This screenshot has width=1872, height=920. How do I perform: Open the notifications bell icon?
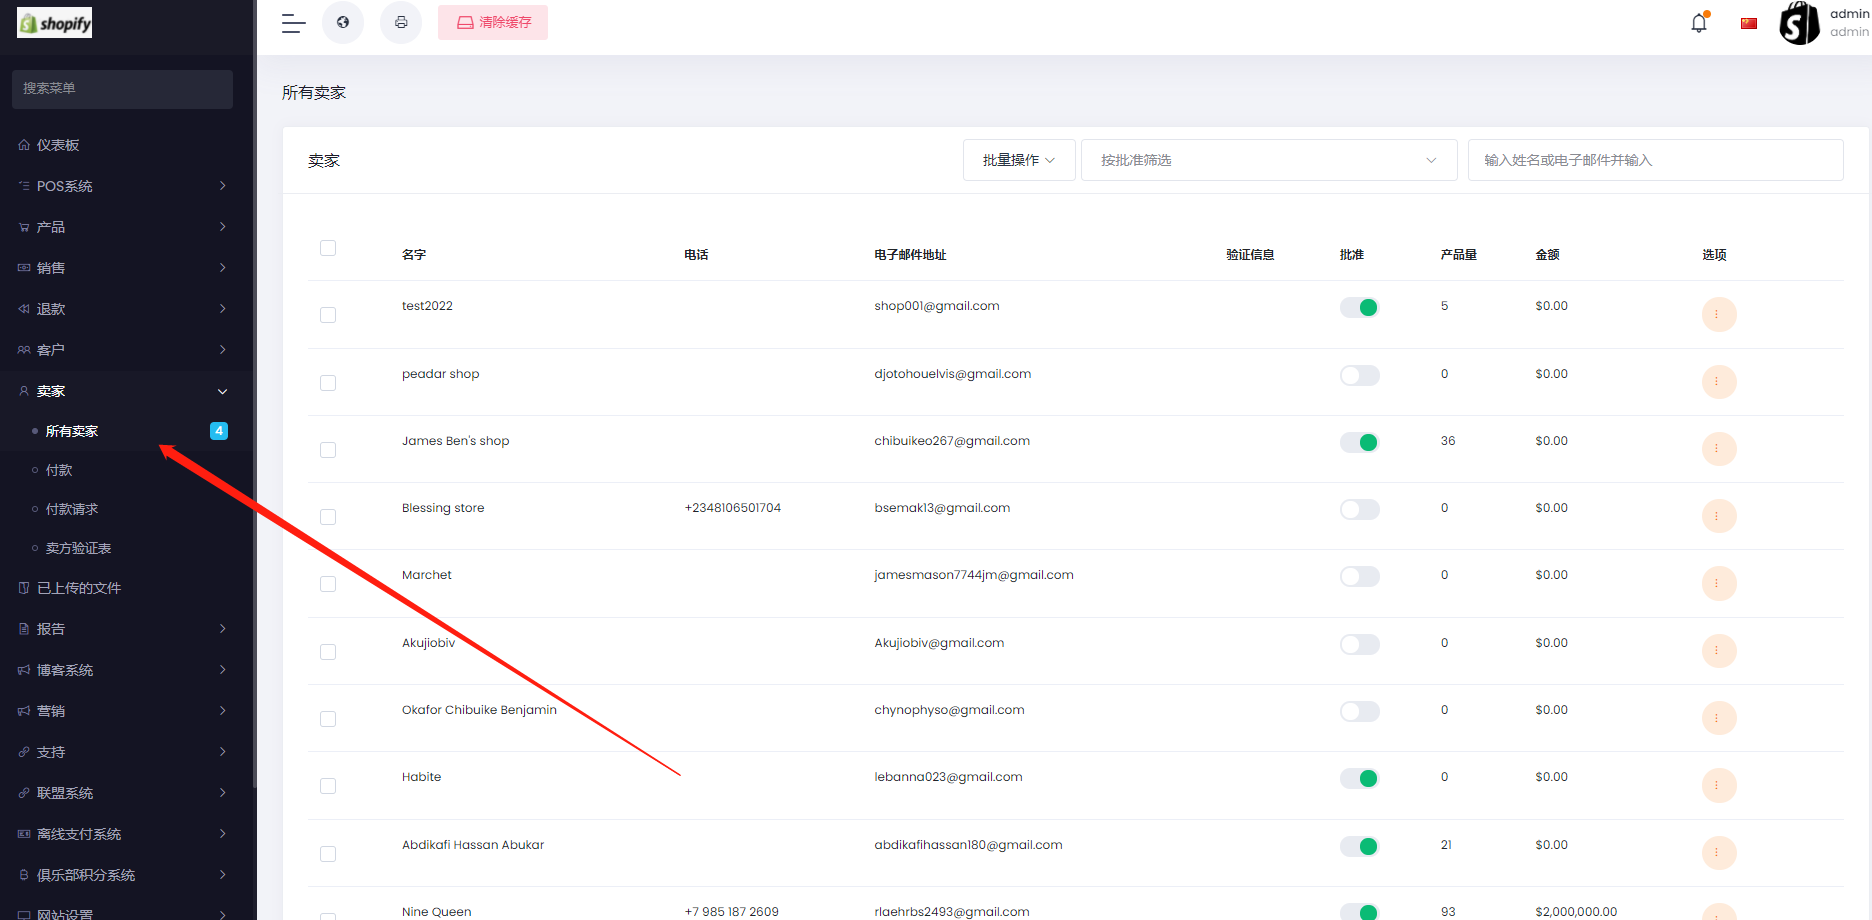click(x=1699, y=23)
